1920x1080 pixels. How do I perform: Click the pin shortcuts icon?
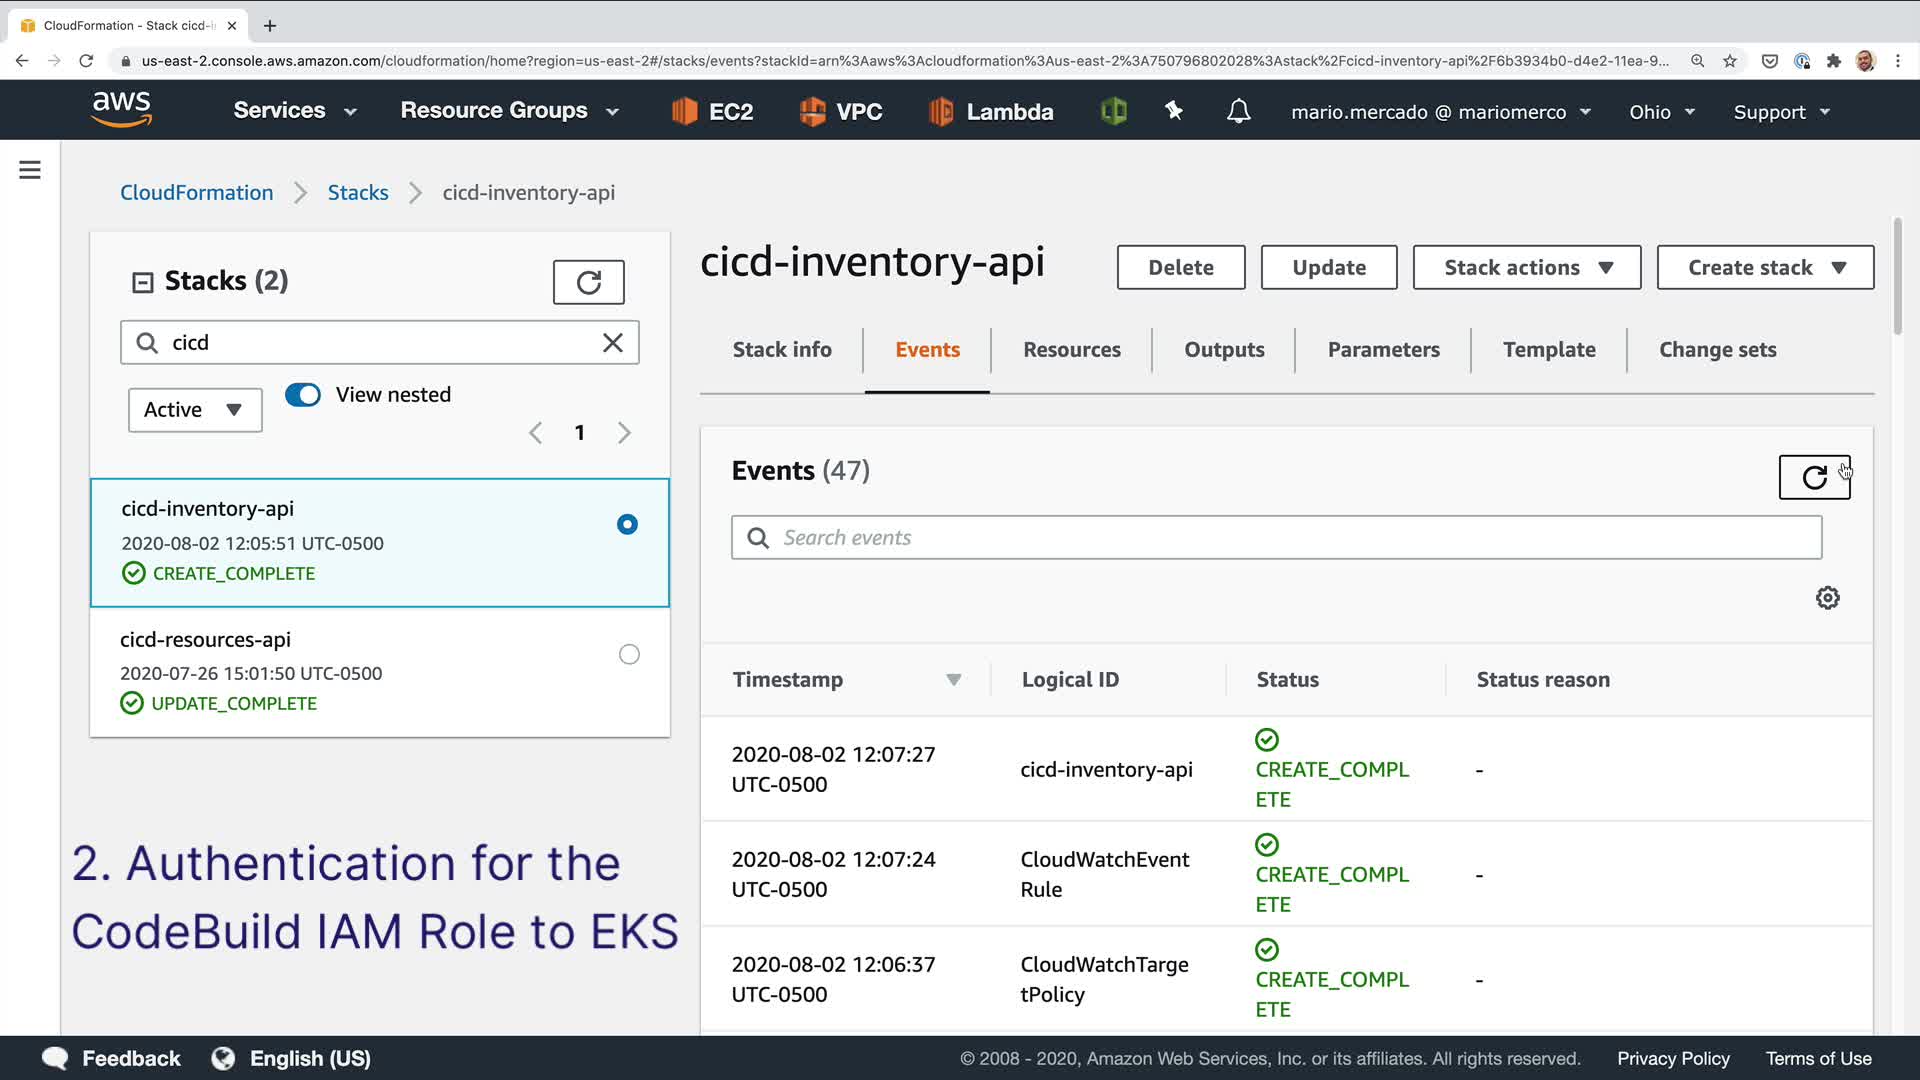[1174, 111]
